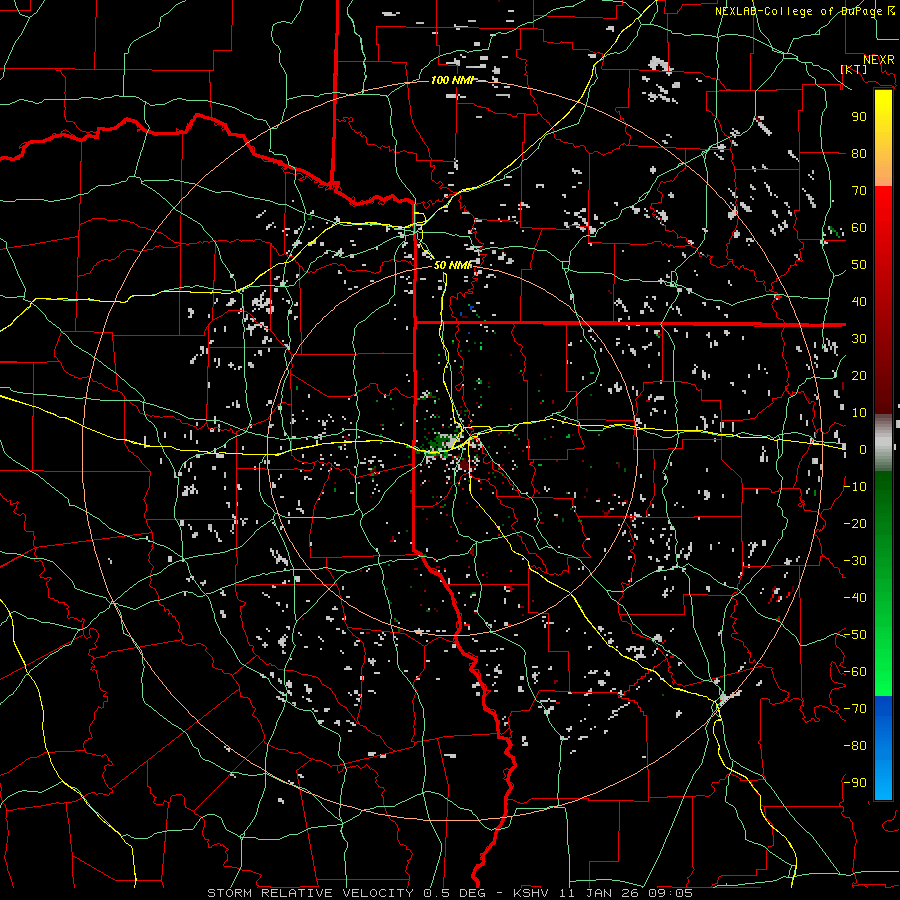Click the 90 value on the velocity scale

(x=859, y=117)
